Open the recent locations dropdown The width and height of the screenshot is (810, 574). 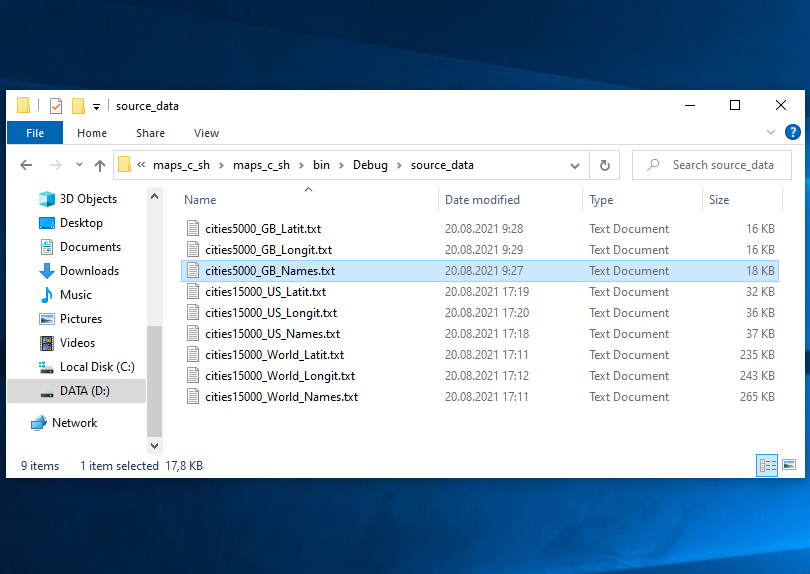(x=79, y=165)
